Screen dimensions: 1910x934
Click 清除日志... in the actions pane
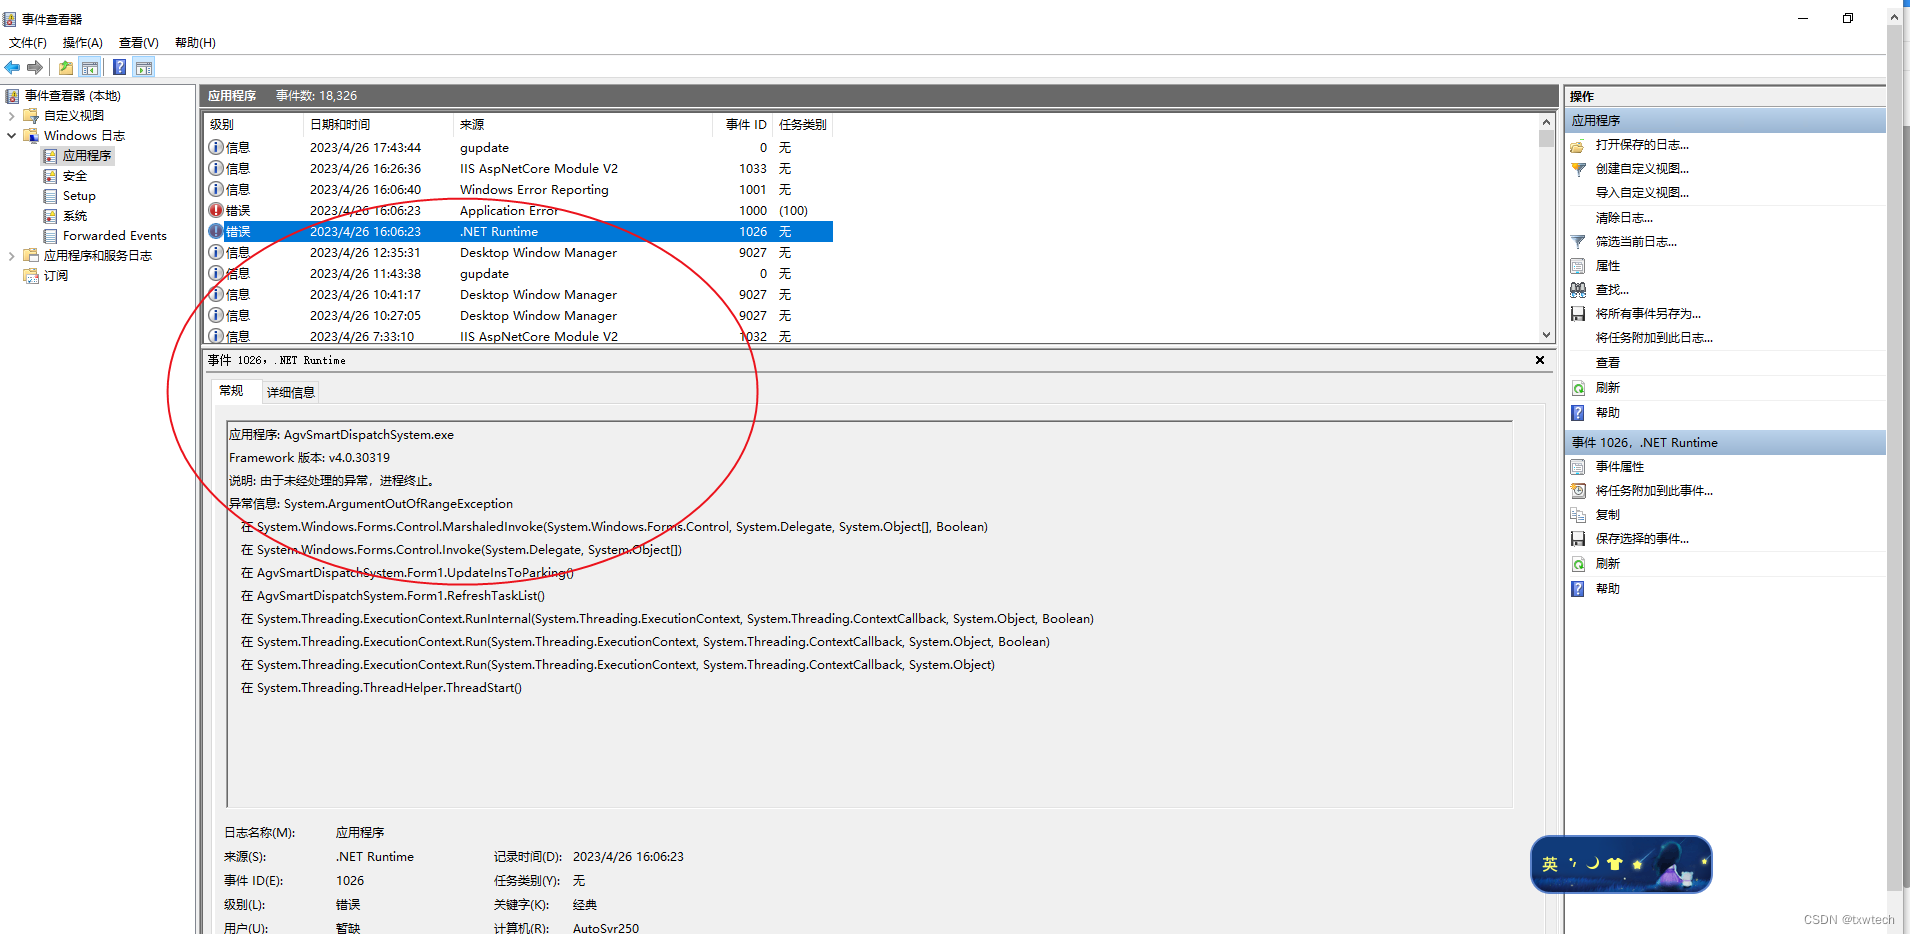tap(1624, 218)
